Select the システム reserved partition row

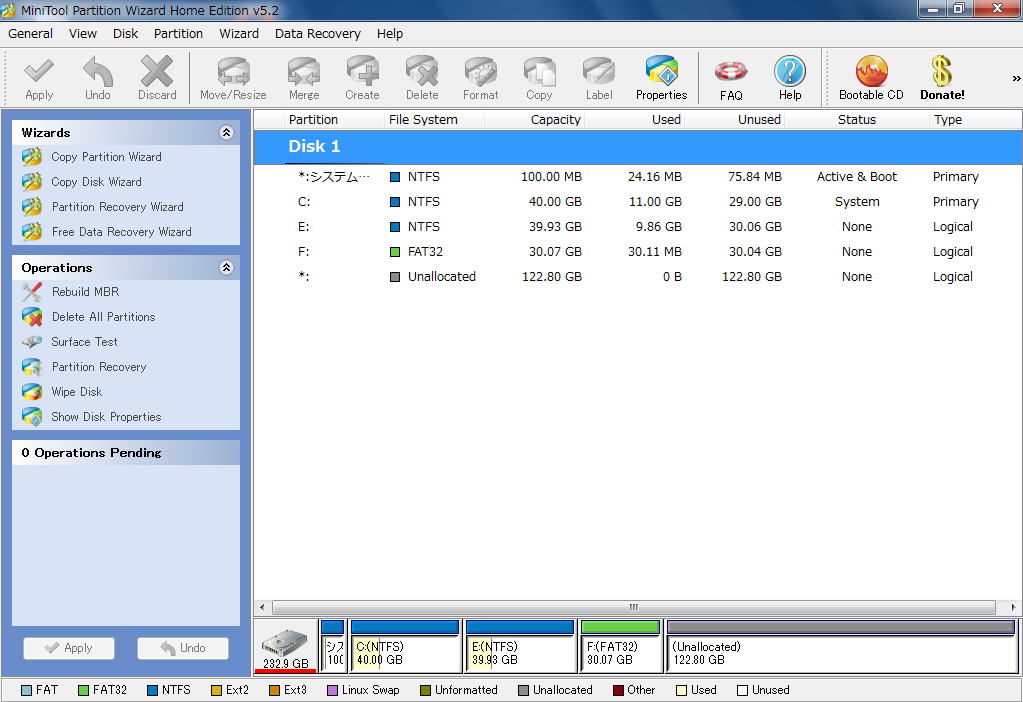[637, 177]
